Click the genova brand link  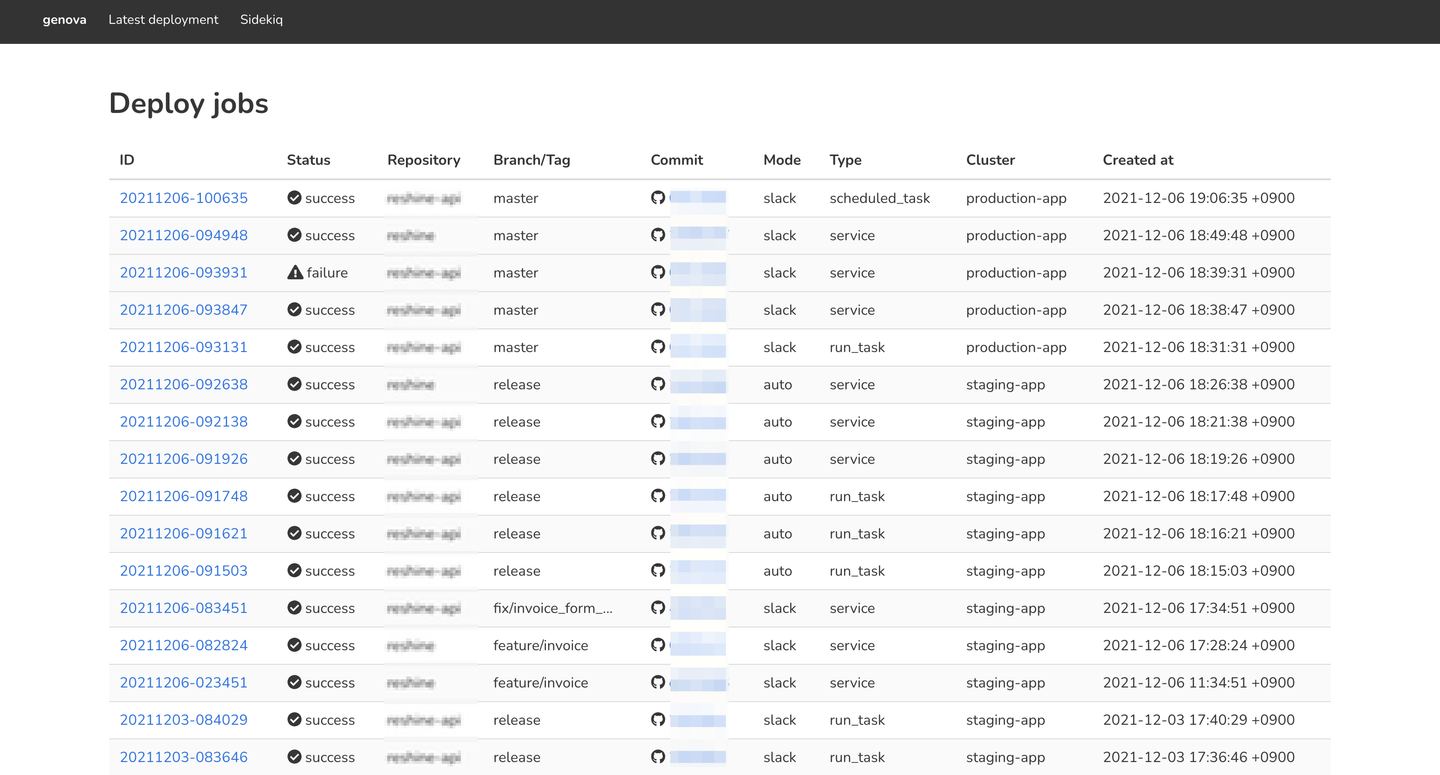[64, 20]
